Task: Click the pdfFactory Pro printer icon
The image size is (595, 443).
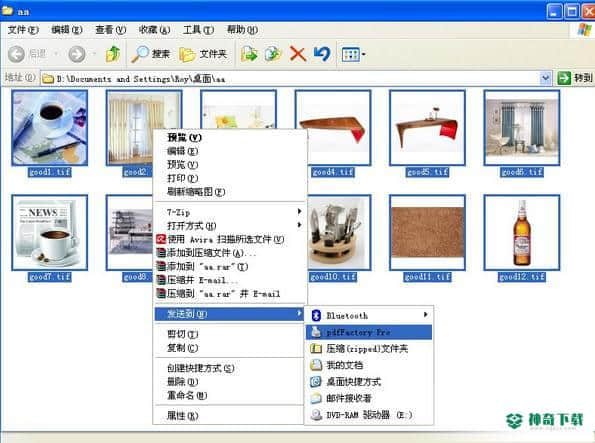Action: pos(316,332)
